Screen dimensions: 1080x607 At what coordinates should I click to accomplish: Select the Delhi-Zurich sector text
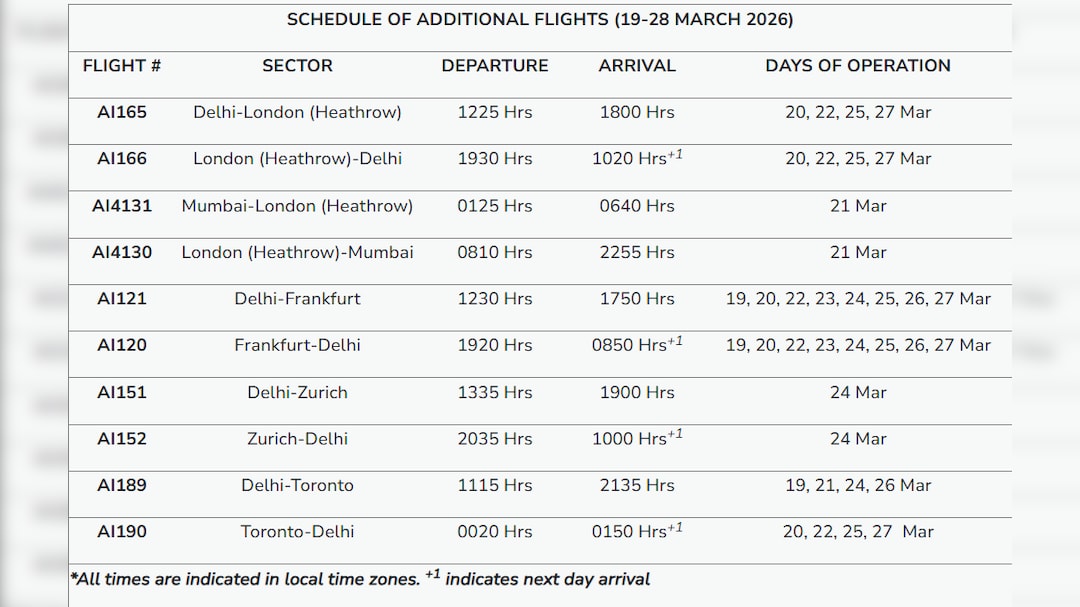[297, 392]
